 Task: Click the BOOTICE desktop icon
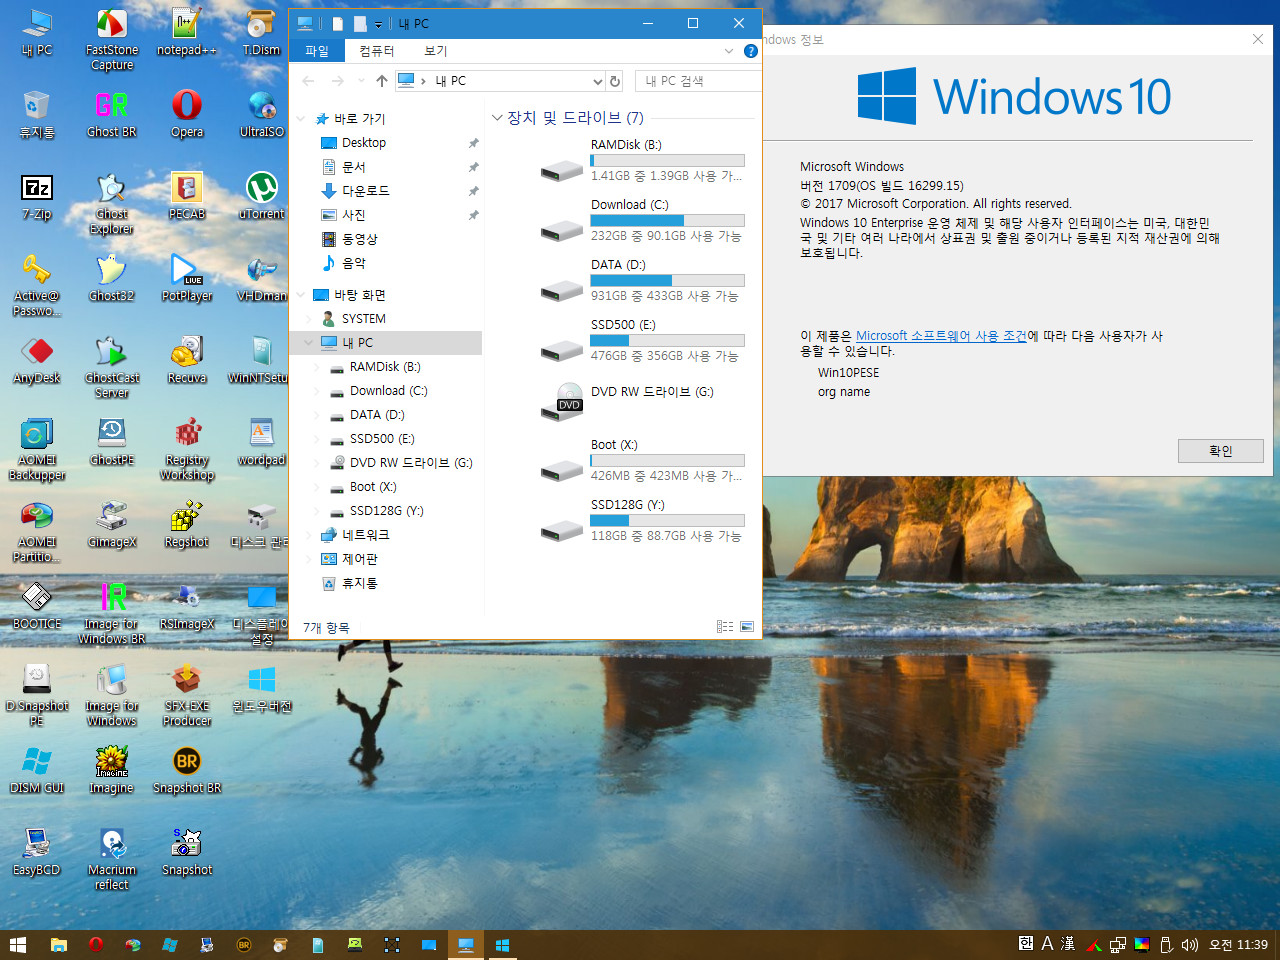tap(37, 605)
